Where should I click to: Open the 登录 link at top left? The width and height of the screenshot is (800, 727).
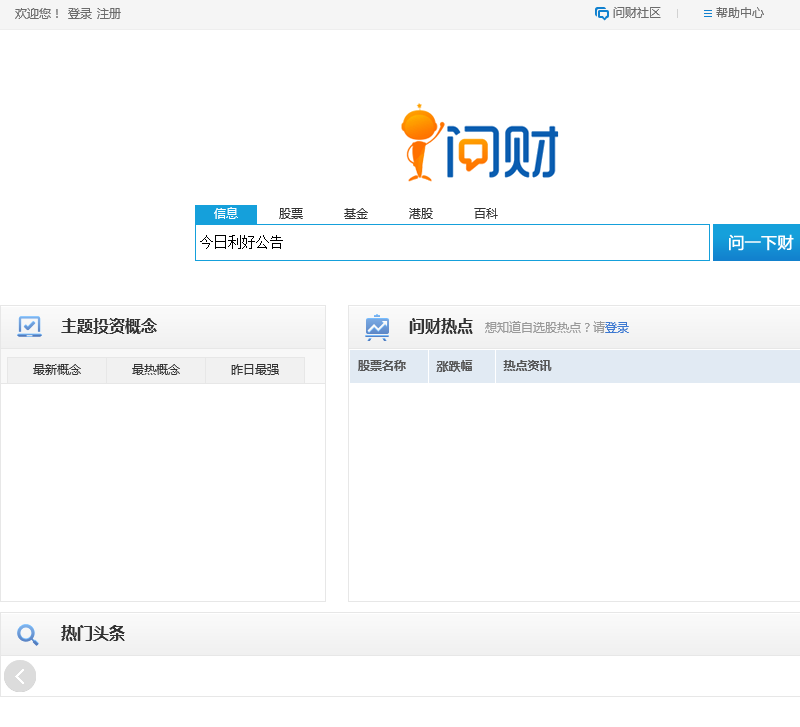pos(80,14)
